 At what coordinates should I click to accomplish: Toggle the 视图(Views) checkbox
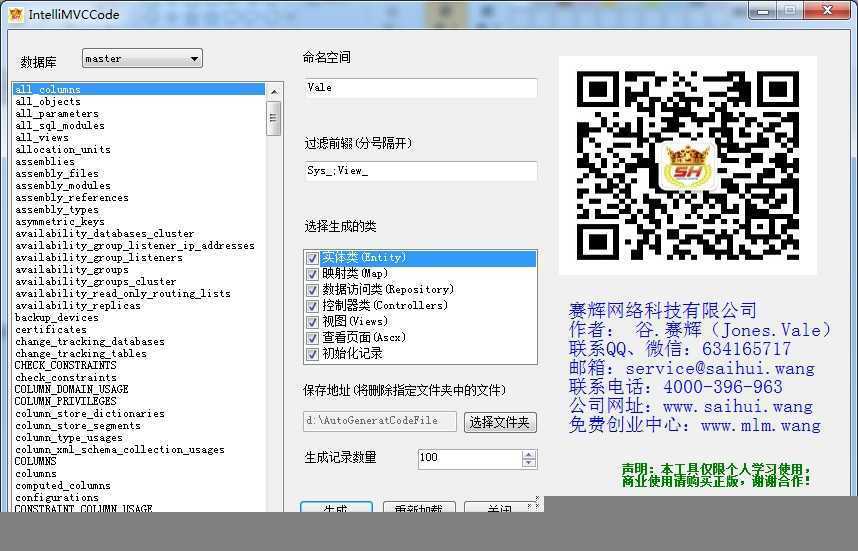pyautogui.click(x=312, y=322)
